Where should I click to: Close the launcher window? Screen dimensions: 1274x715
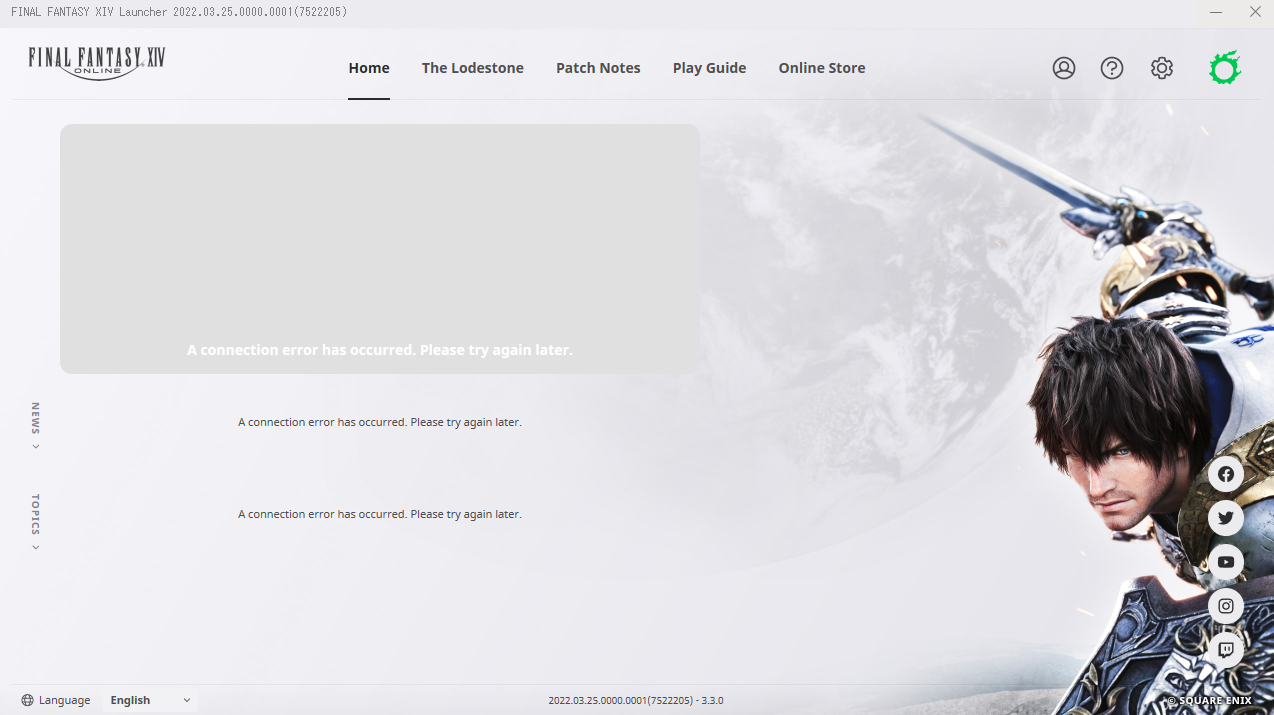pyautogui.click(x=1255, y=12)
